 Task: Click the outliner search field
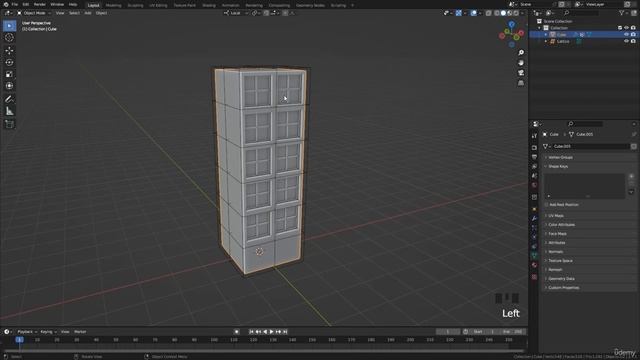click(x=582, y=13)
